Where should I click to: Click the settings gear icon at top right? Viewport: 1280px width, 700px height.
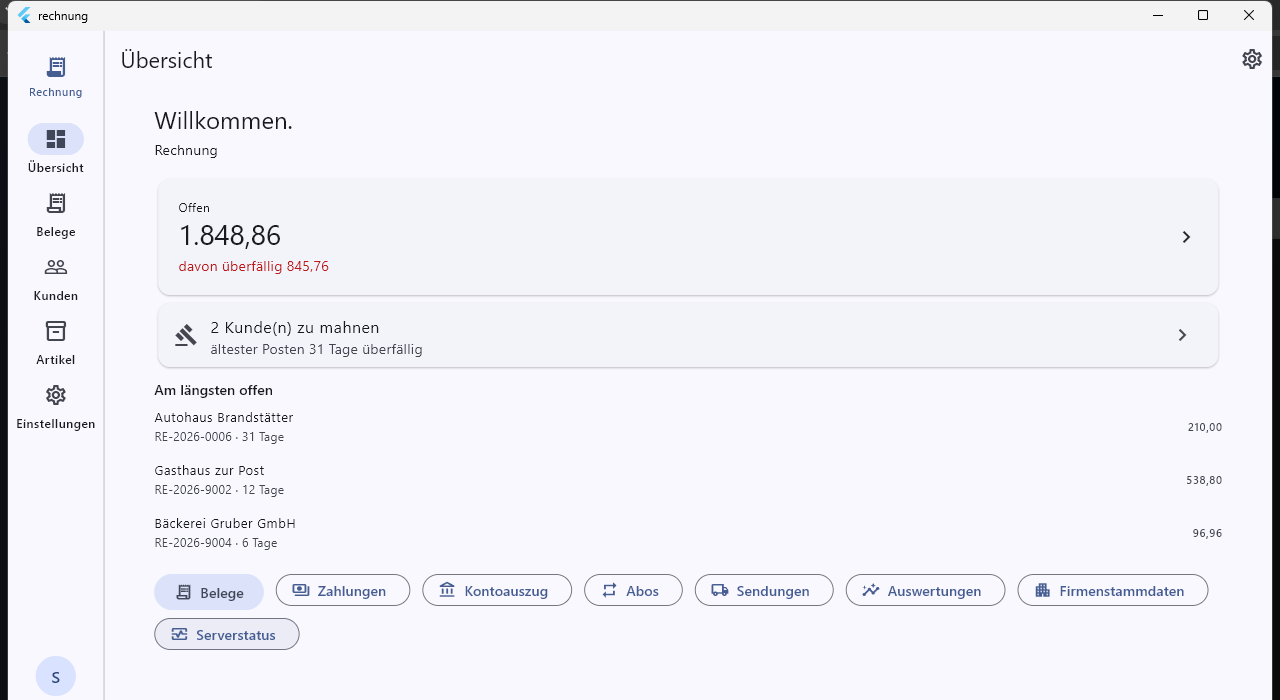pos(1252,59)
